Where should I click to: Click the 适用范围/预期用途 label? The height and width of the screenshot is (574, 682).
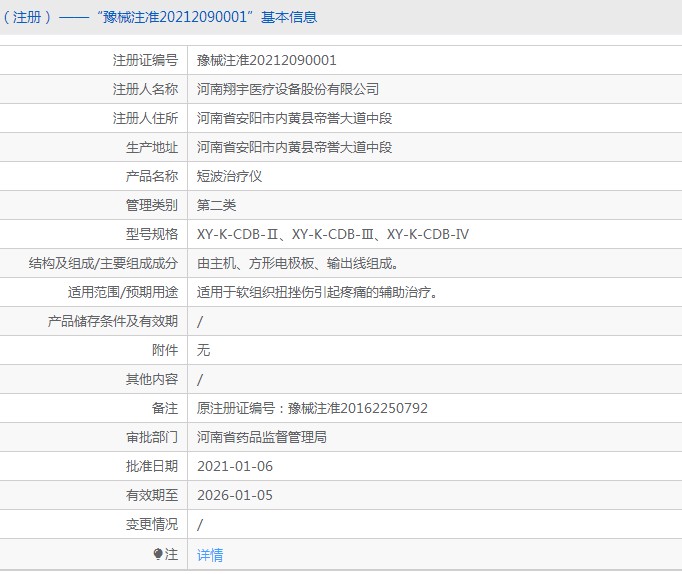(123, 292)
